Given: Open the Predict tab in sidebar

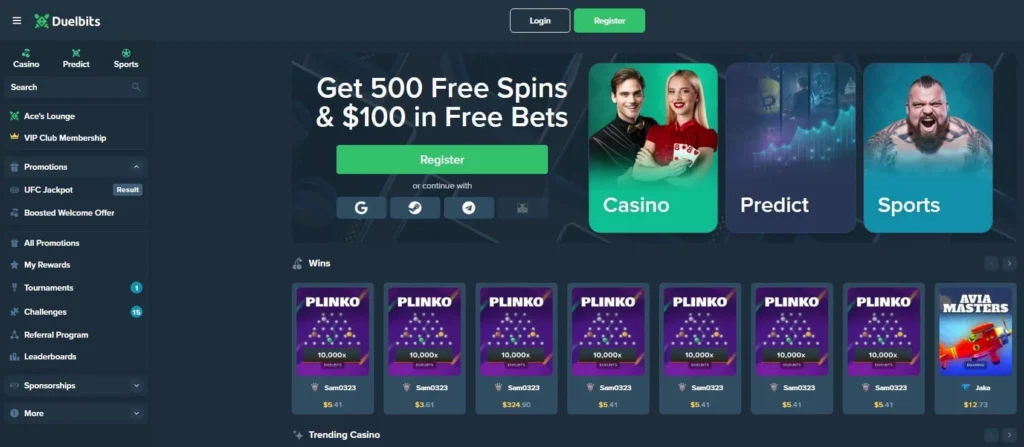Looking at the screenshot, I should pos(76,58).
